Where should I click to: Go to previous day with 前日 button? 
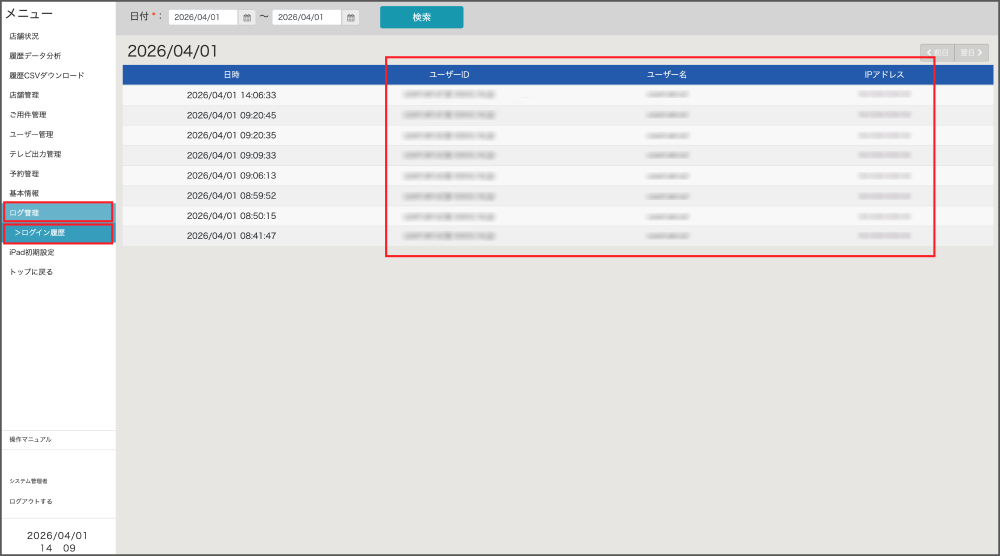[937, 53]
